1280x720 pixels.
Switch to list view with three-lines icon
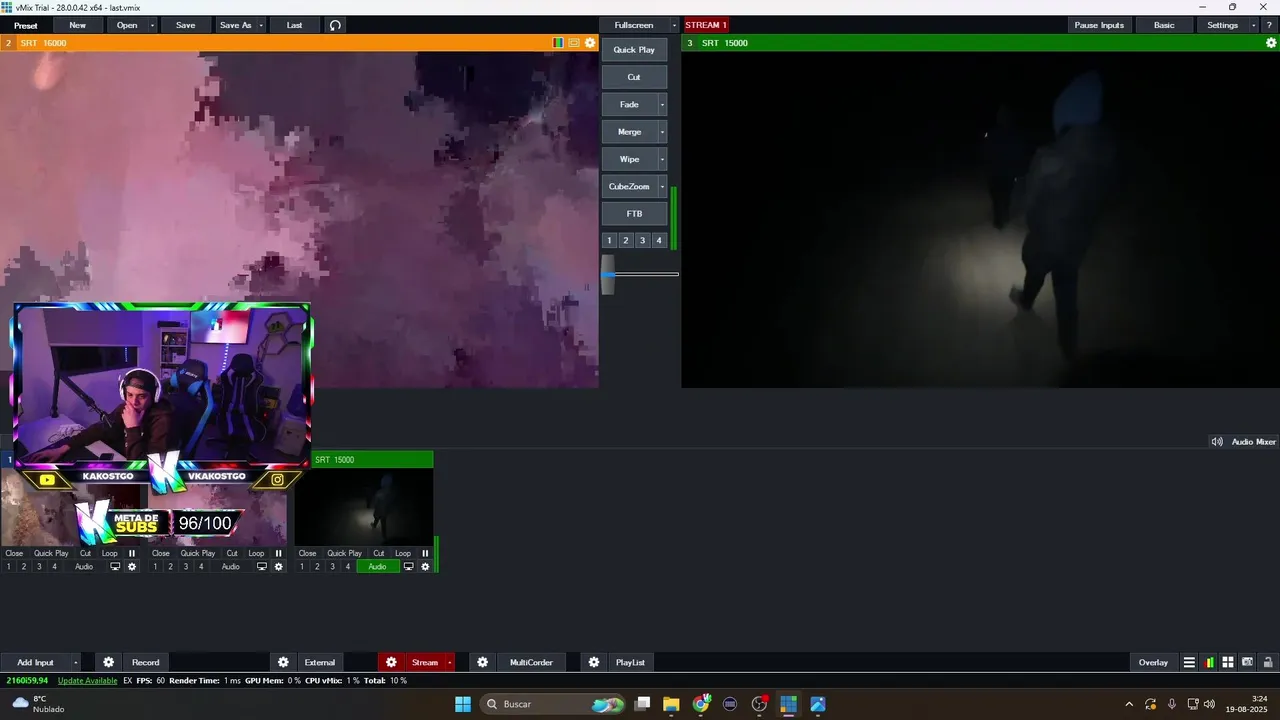[x=1189, y=662]
